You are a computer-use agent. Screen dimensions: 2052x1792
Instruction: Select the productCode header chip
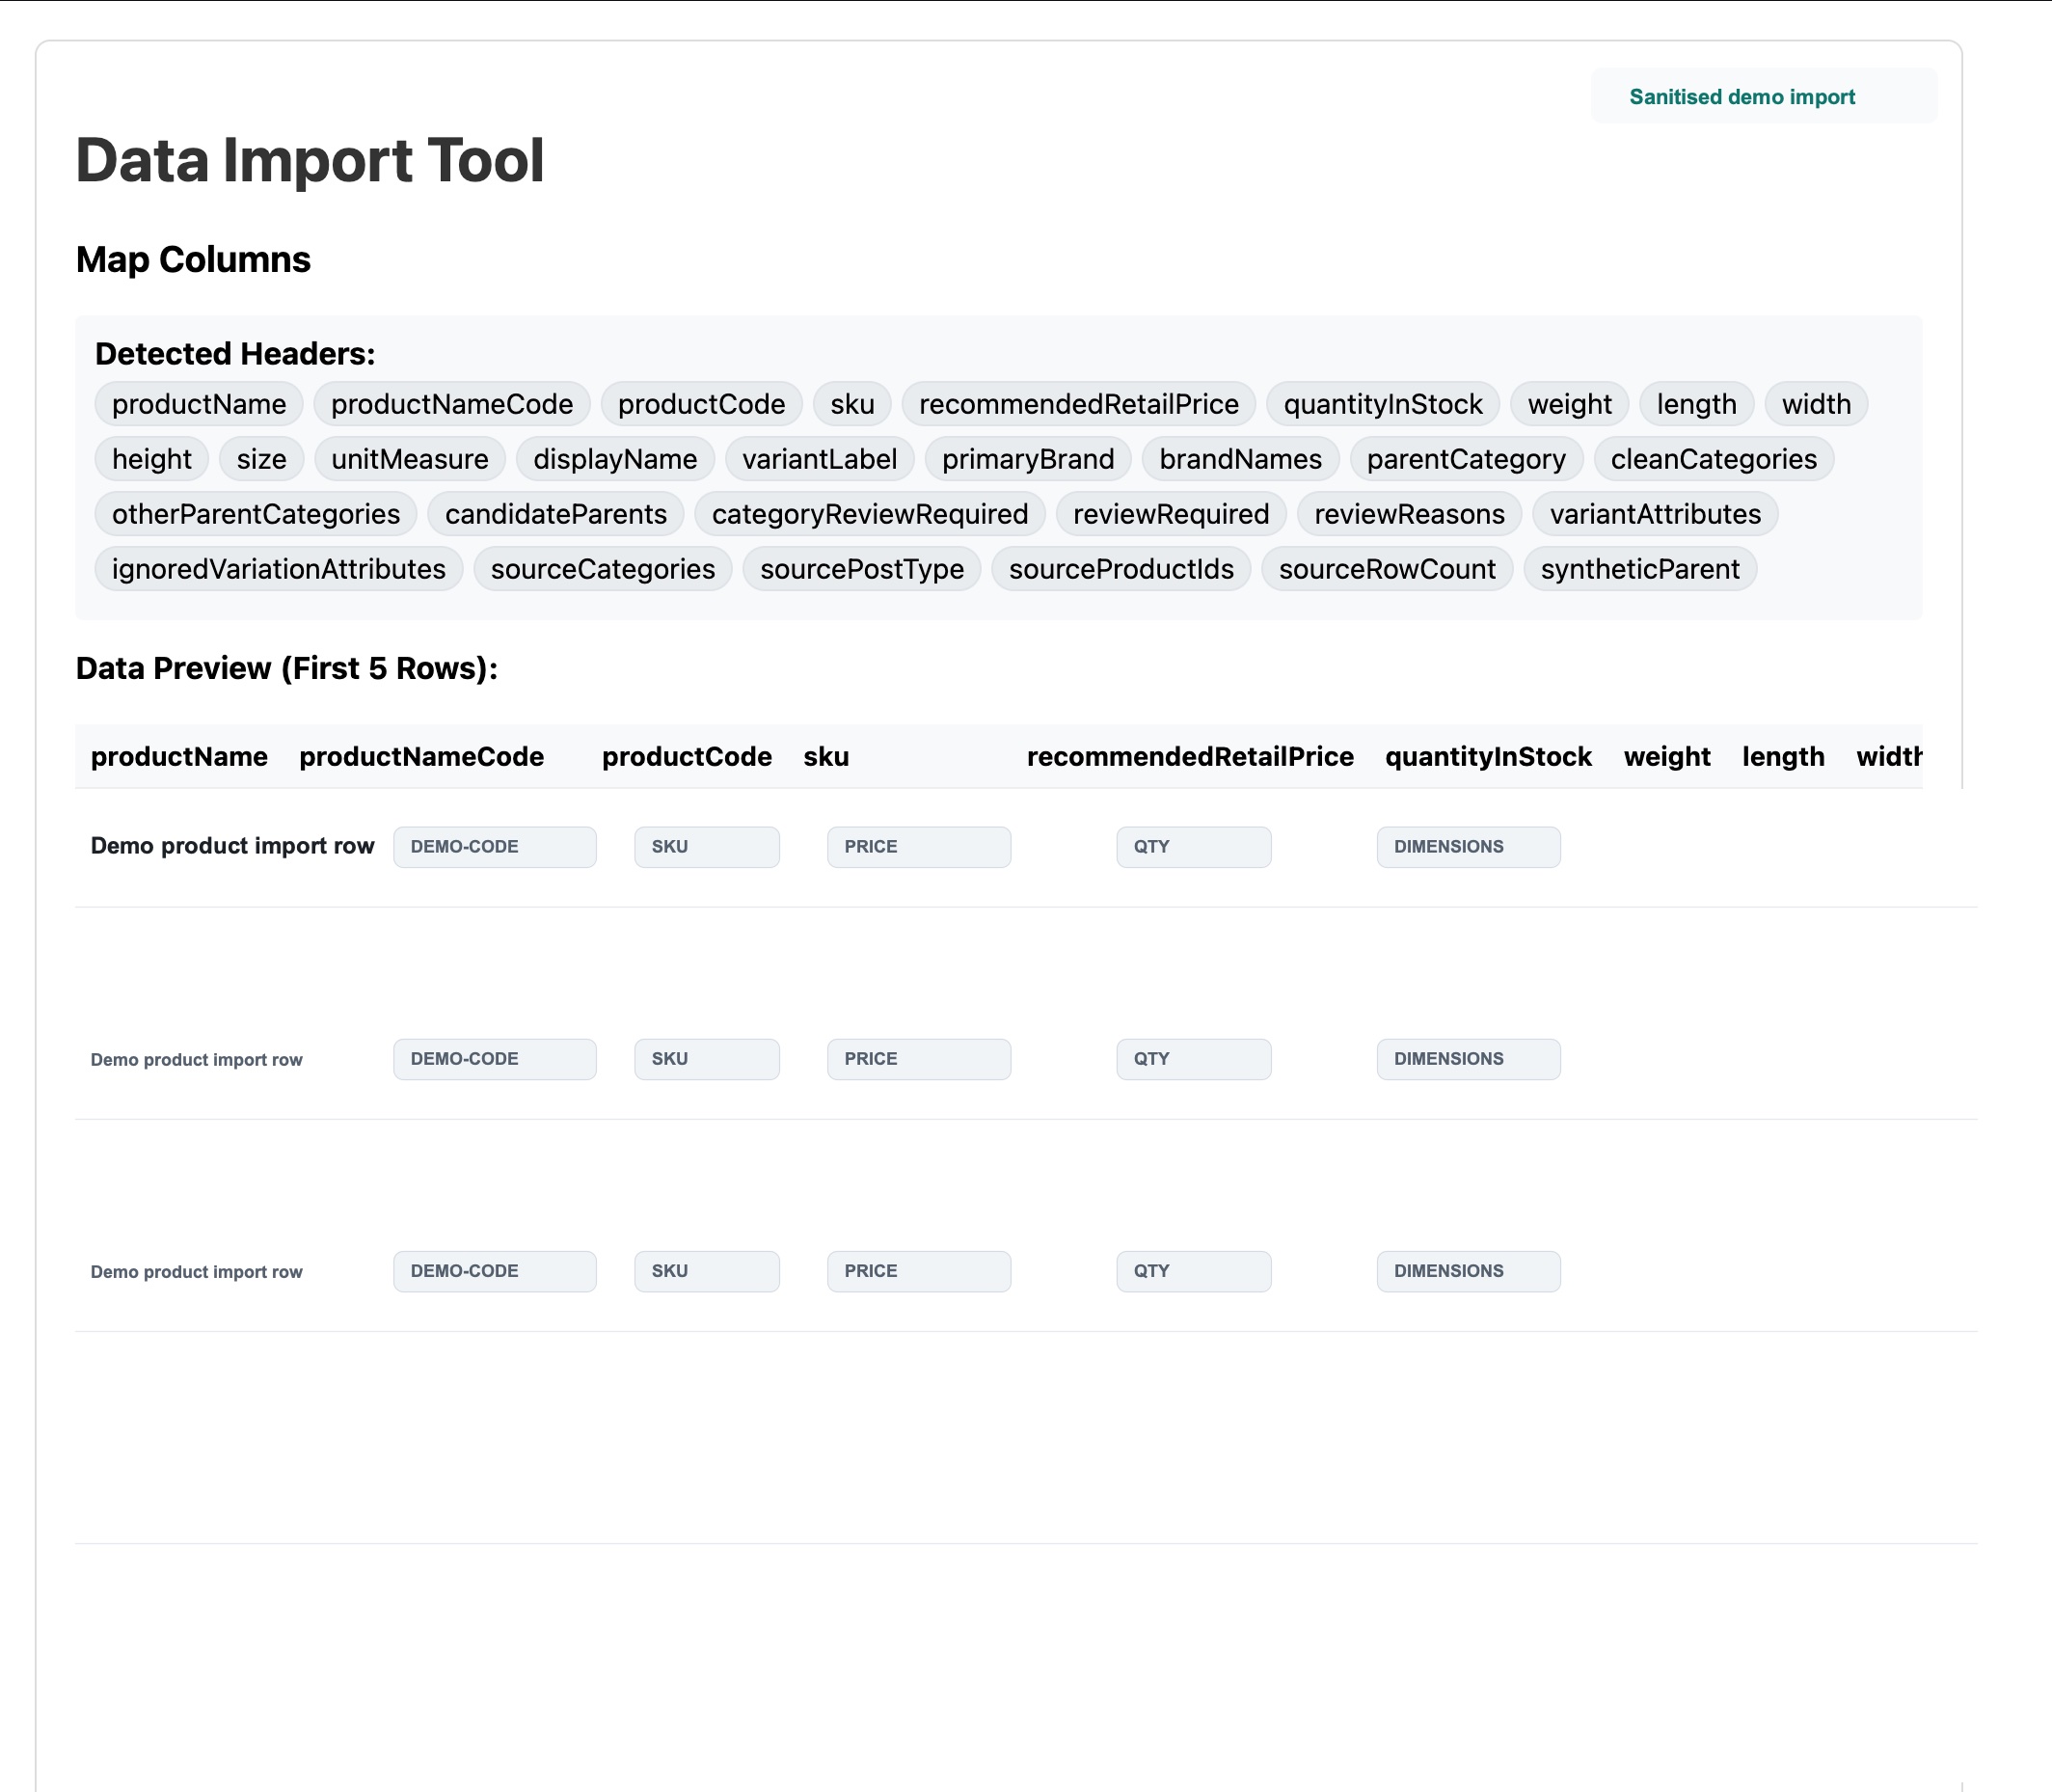coord(701,404)
